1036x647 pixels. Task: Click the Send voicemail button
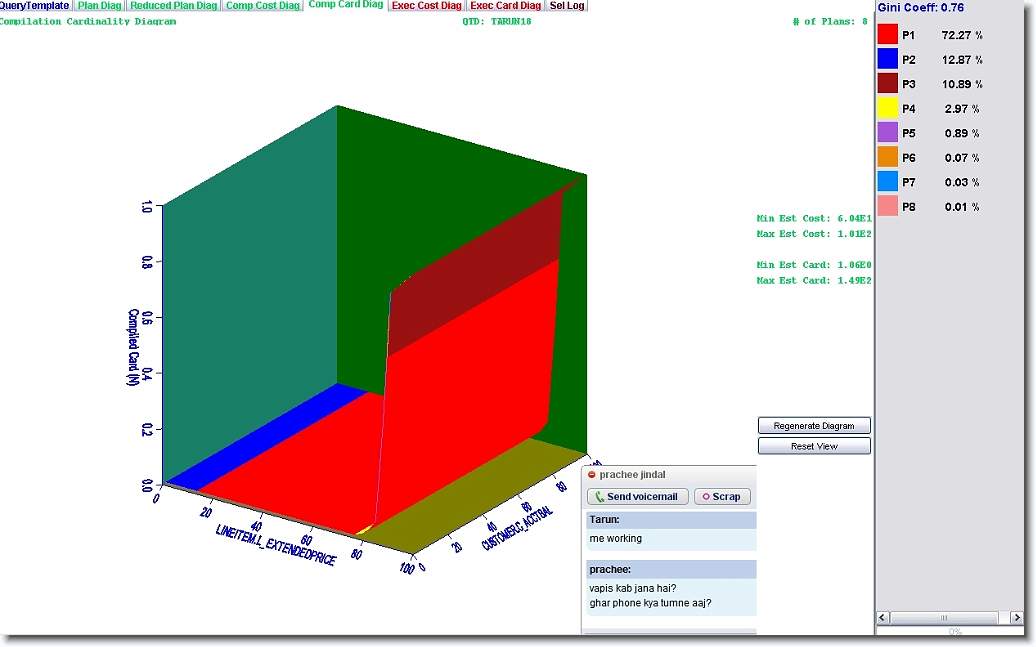point(637,497)
